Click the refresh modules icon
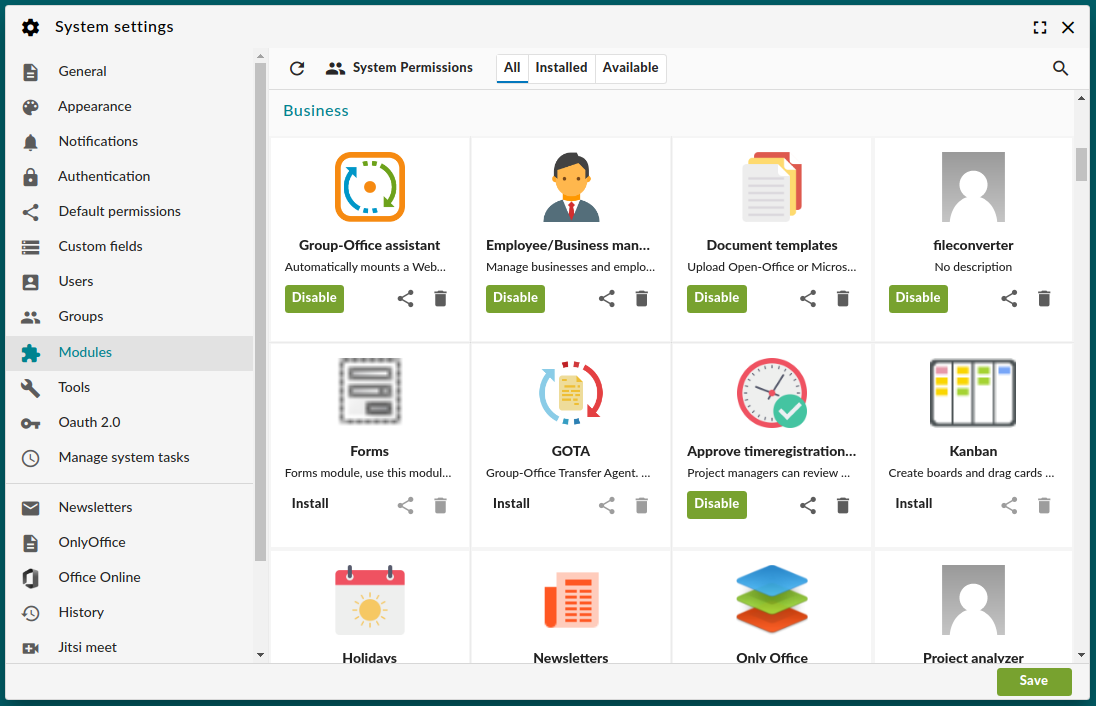1096x706 pixels. [x=297, y=68]
